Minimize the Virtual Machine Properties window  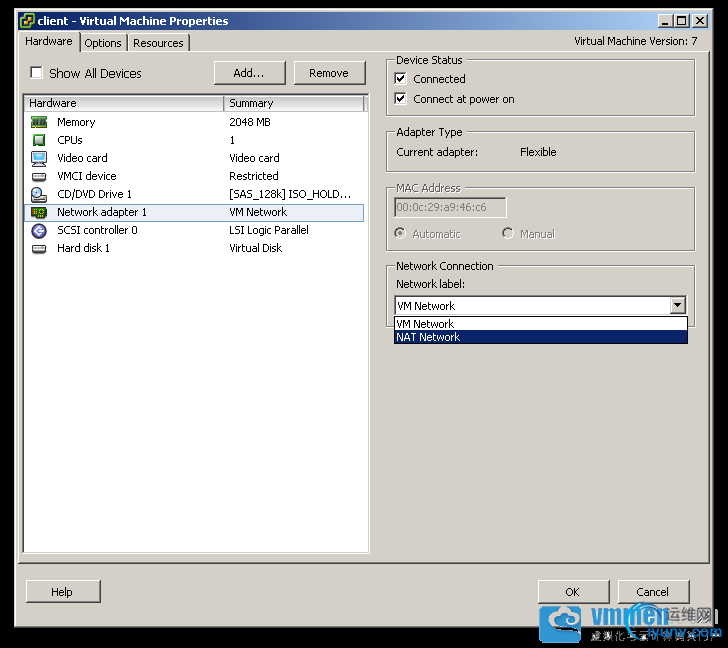tap(665, 20)
